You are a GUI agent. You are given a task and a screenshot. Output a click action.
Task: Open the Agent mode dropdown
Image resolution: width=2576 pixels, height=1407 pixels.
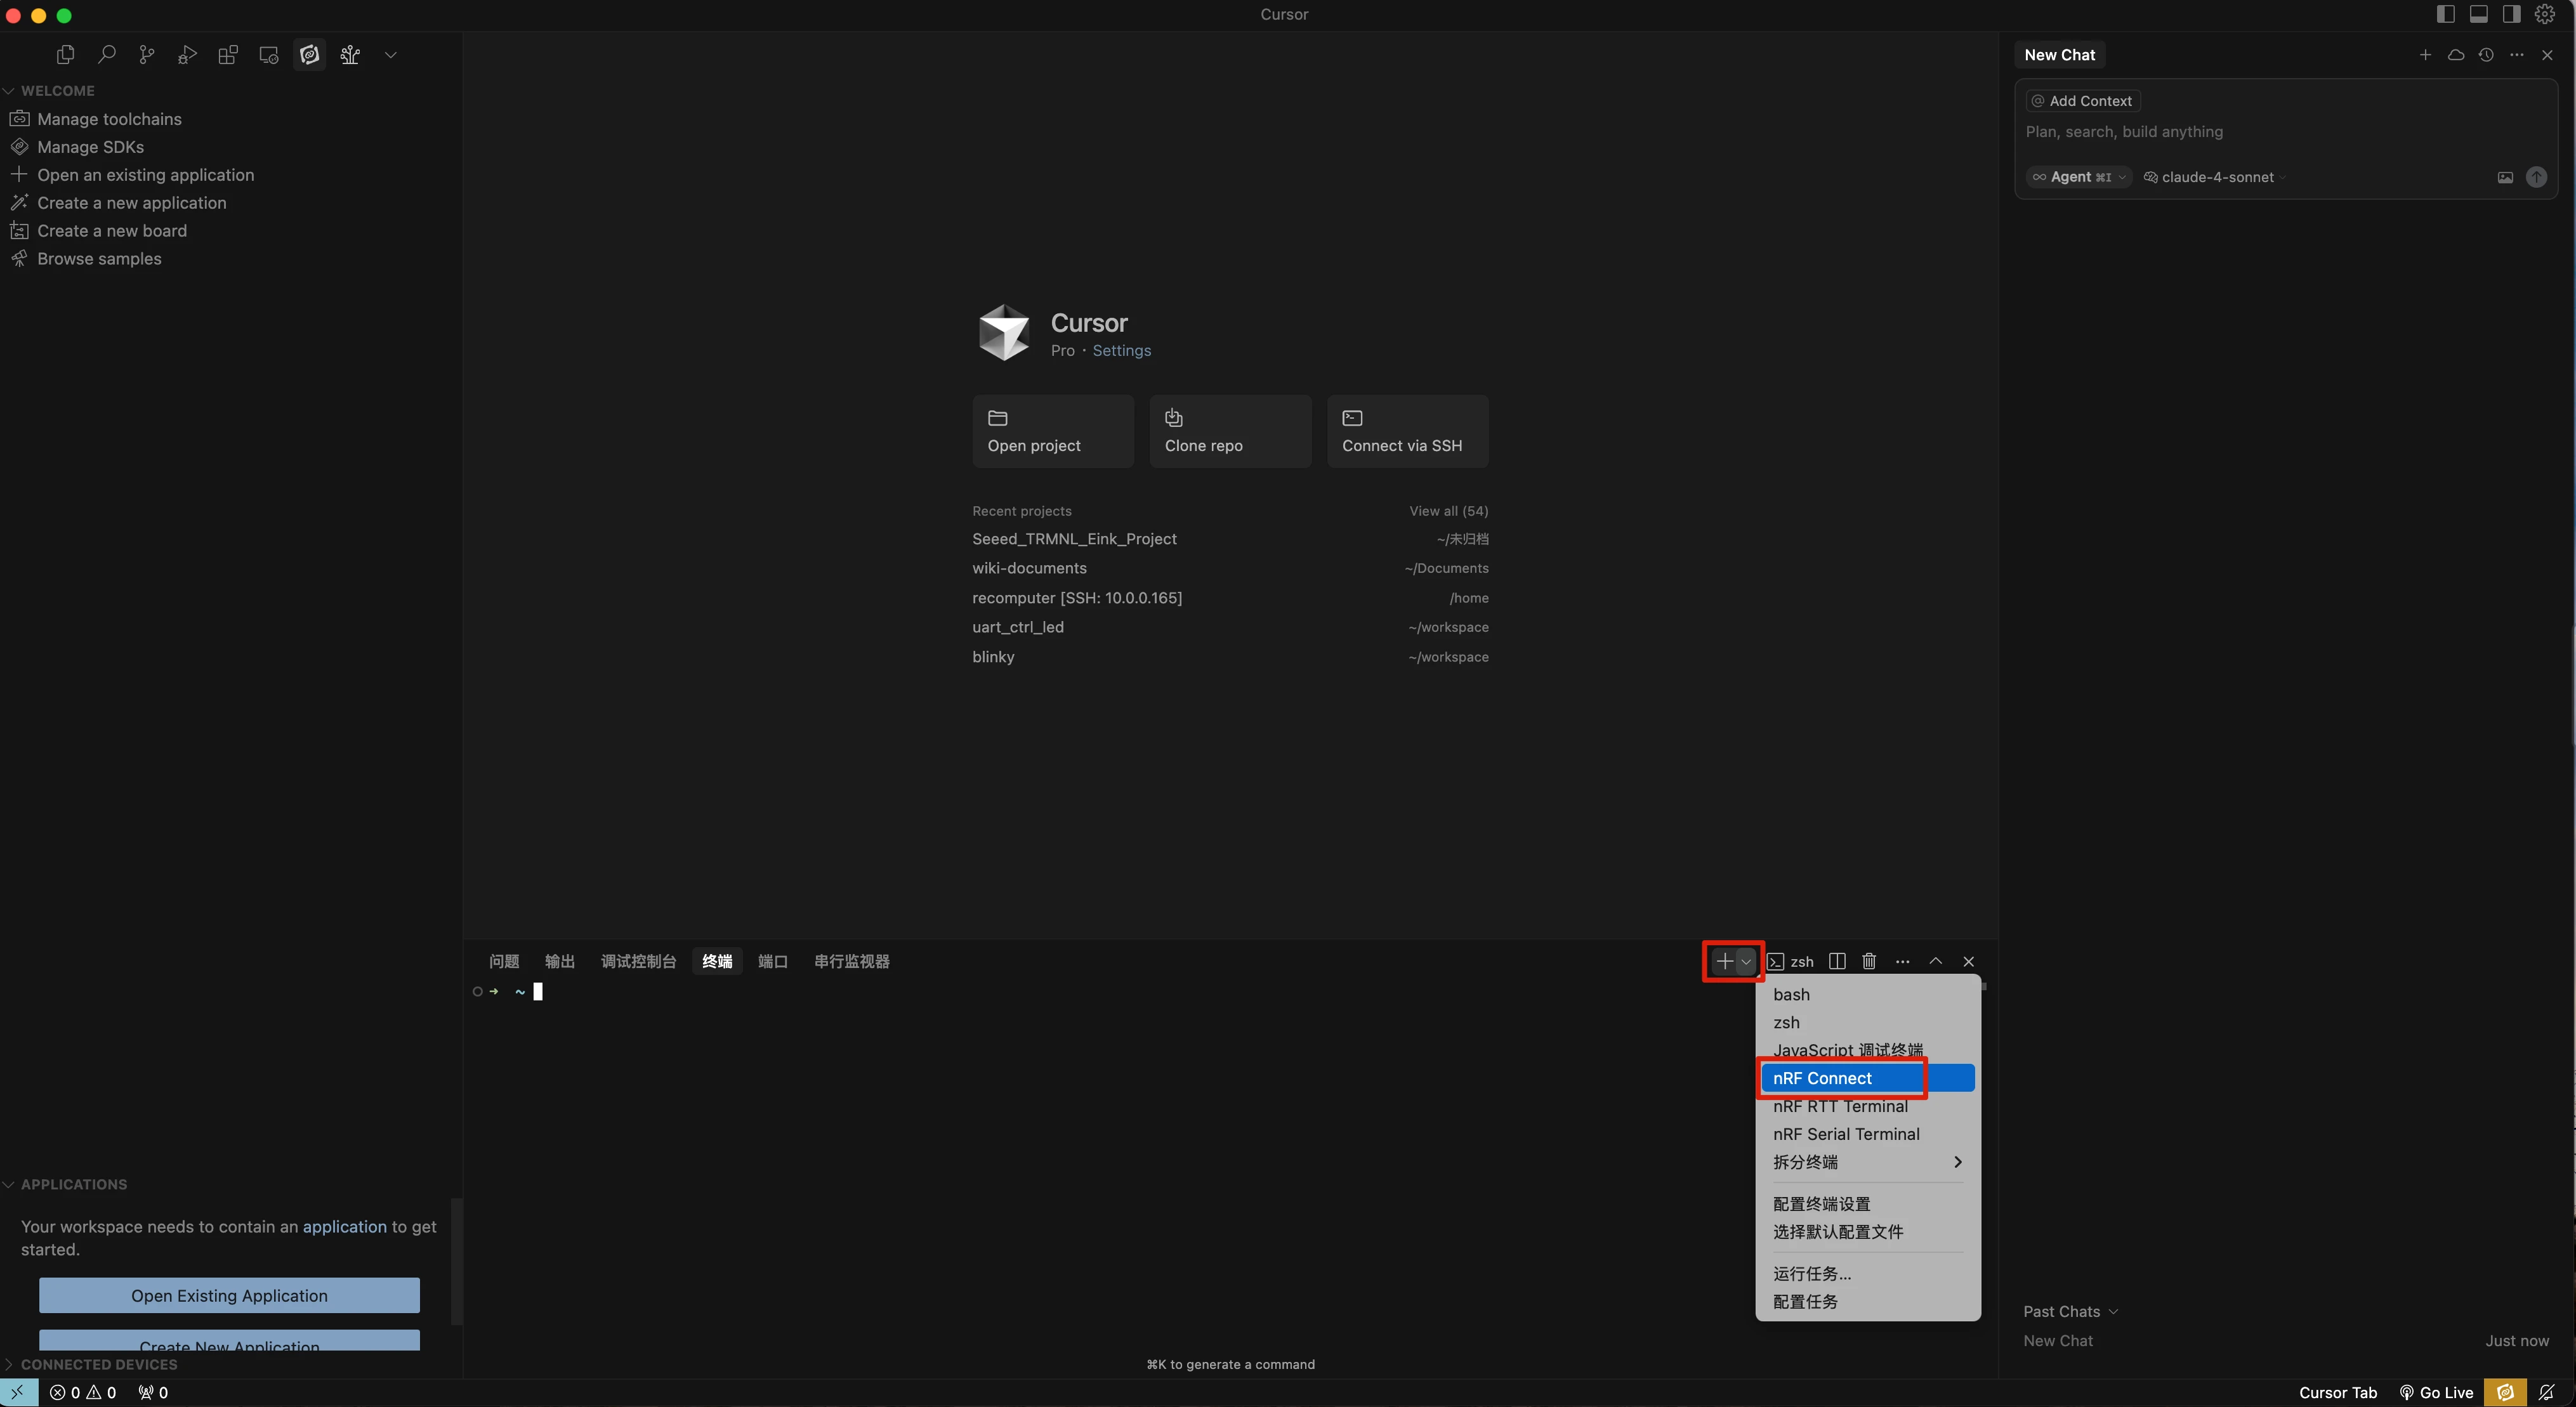2079,177
